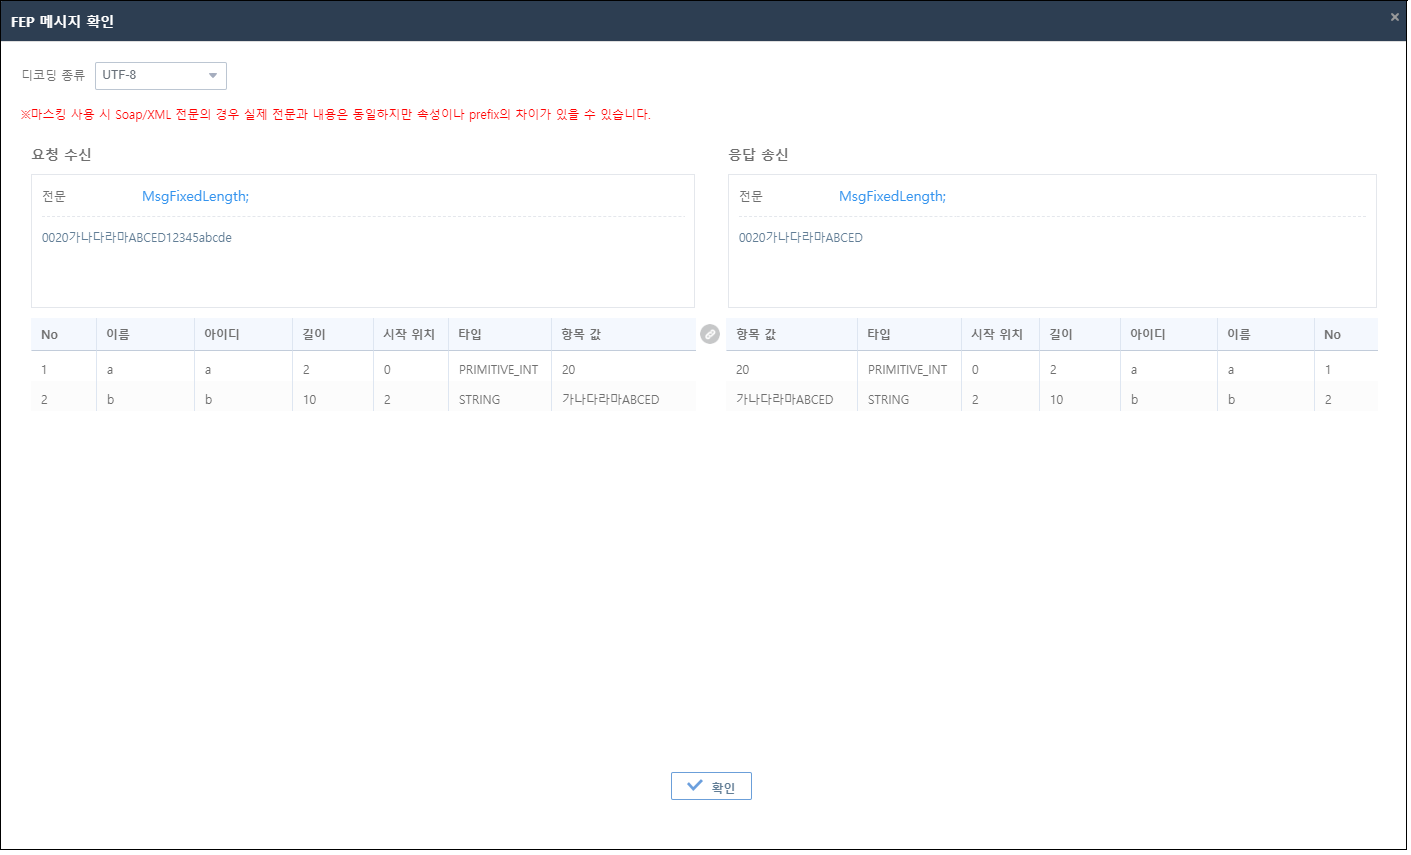Screen dimensions: 1411x855
Task: Close the FEP 메시지 확인 dialog with the X
Action: coord(1394,16)
